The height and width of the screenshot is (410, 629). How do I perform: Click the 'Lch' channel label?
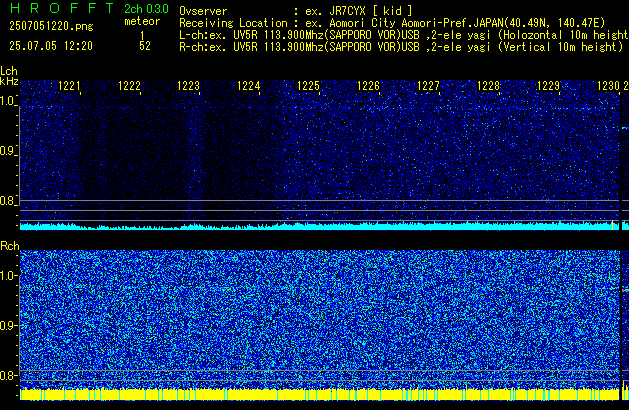9,71
